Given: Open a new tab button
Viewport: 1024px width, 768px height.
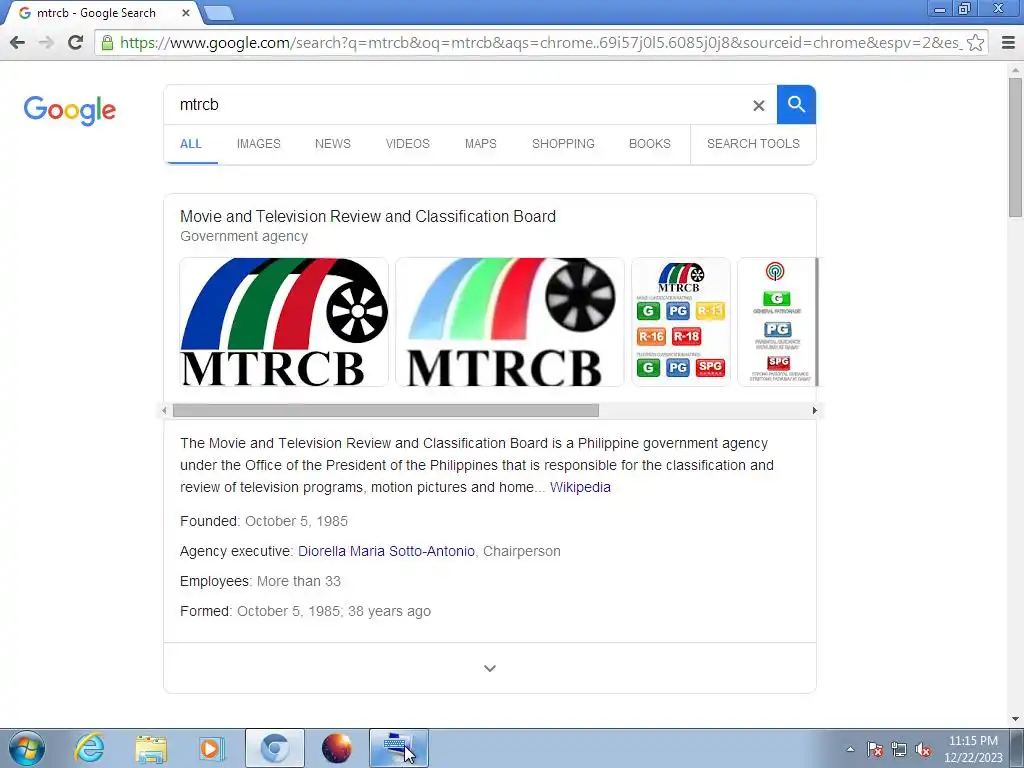Looking at the screenshot, I should pos(219,13).
